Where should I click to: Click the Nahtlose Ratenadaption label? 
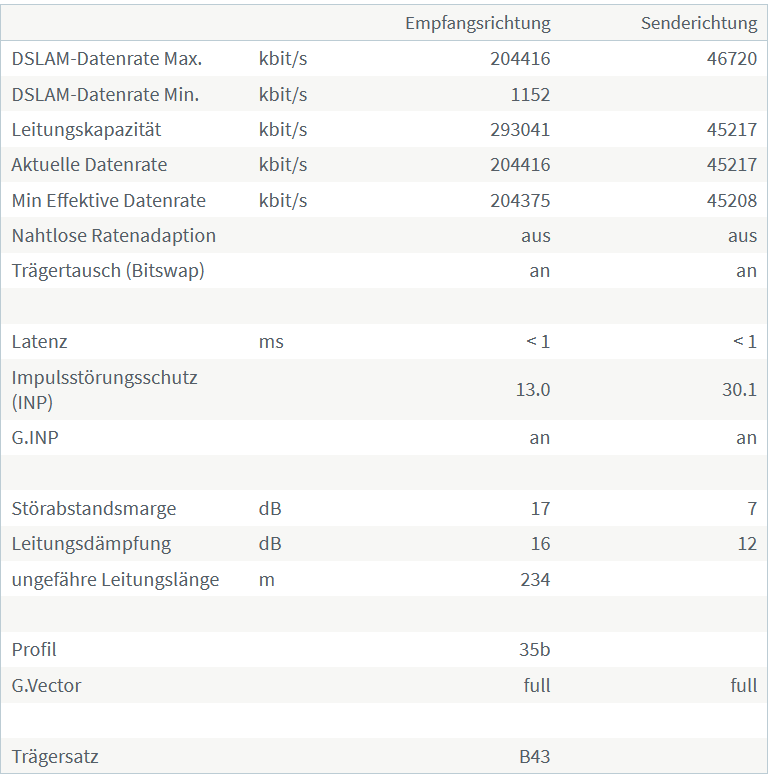point(113,236)
